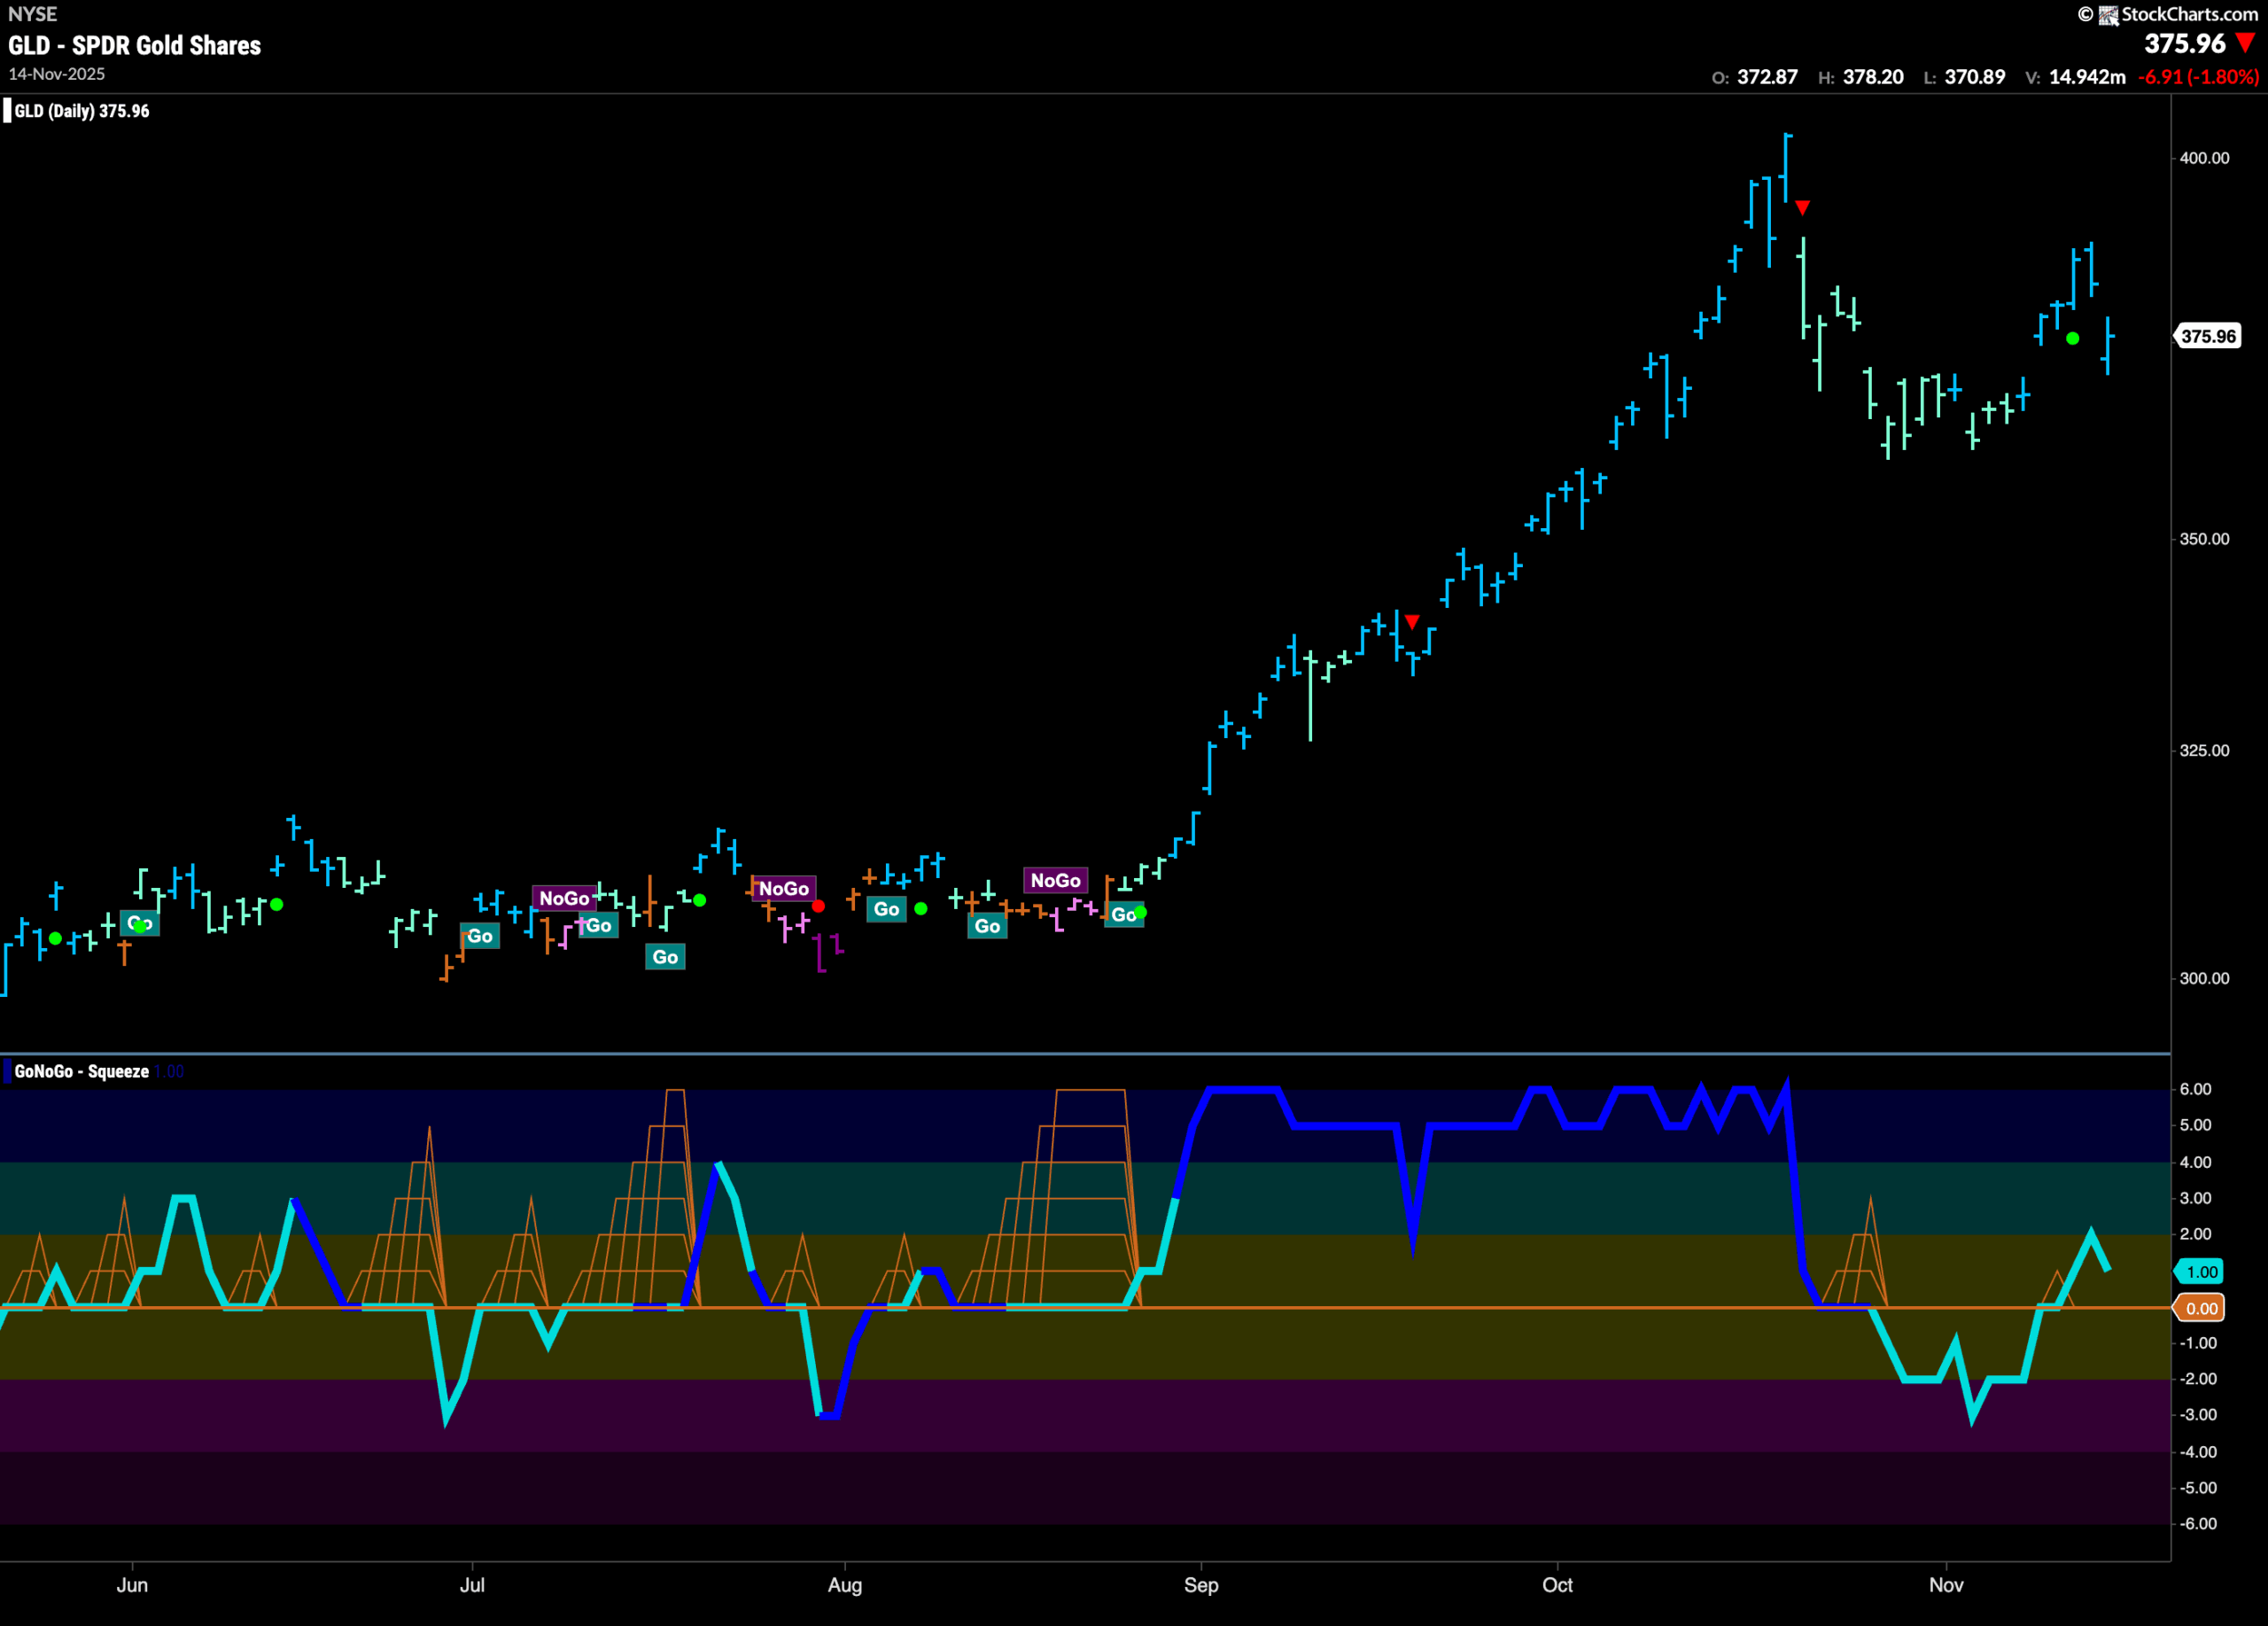Click the green dot beside late-August Go label
The width and height of the screenshot is (2268, 1626).
pos(1140,912)
